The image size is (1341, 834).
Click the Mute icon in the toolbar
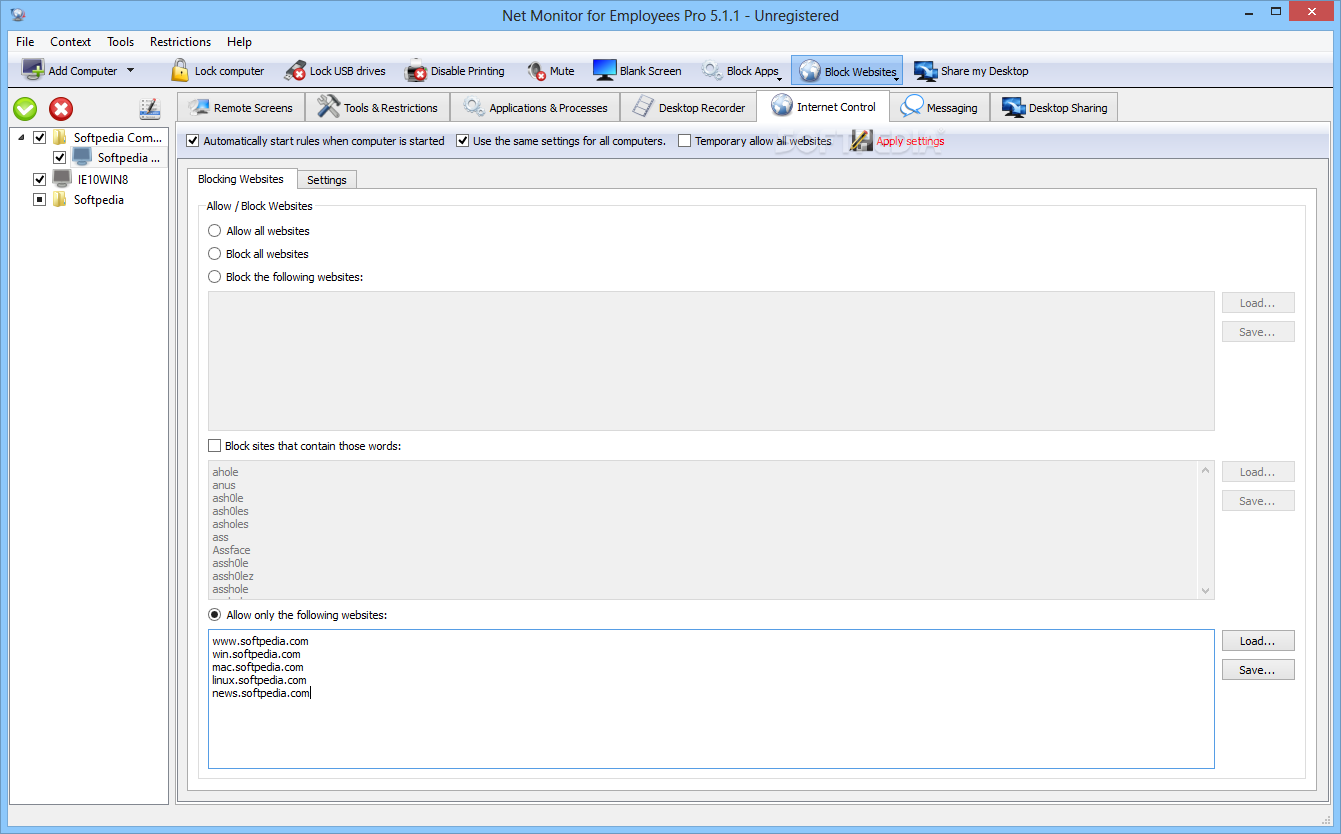[x=537, y=71]
